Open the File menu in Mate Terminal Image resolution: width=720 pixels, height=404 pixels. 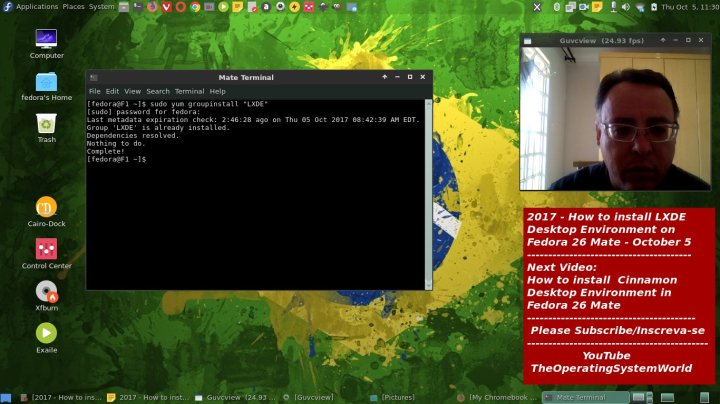pyautogui.click(x=95, y=91)
